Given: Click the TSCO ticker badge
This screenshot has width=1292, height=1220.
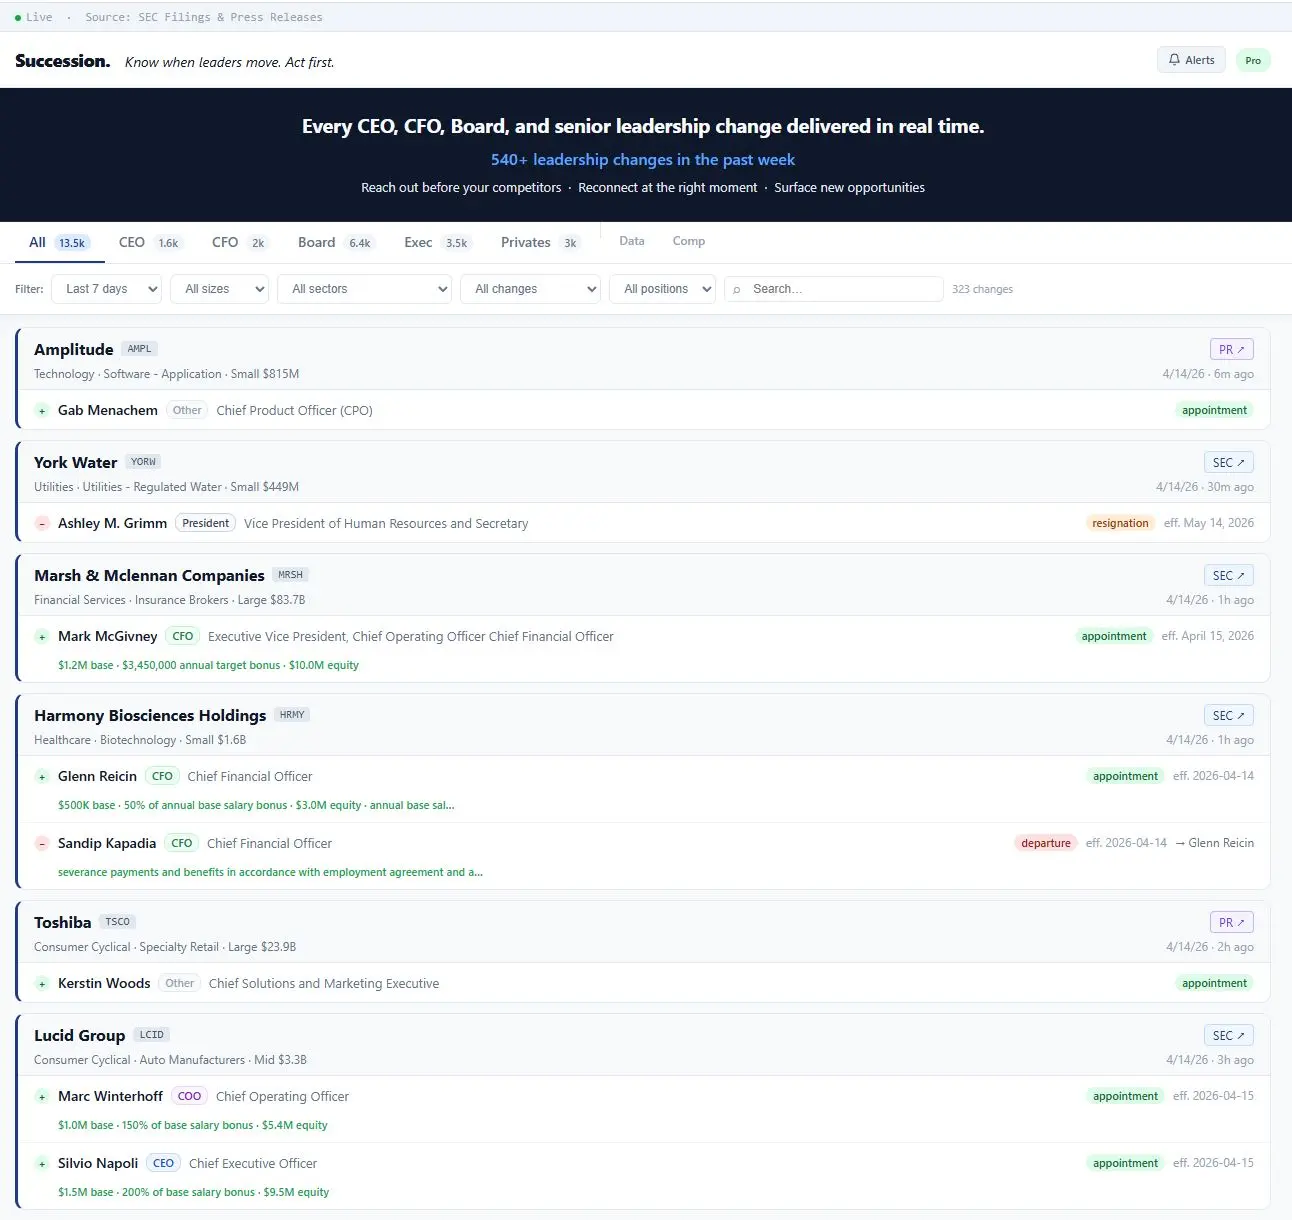Looking at the screenshot, I should [x=117, y=922].
